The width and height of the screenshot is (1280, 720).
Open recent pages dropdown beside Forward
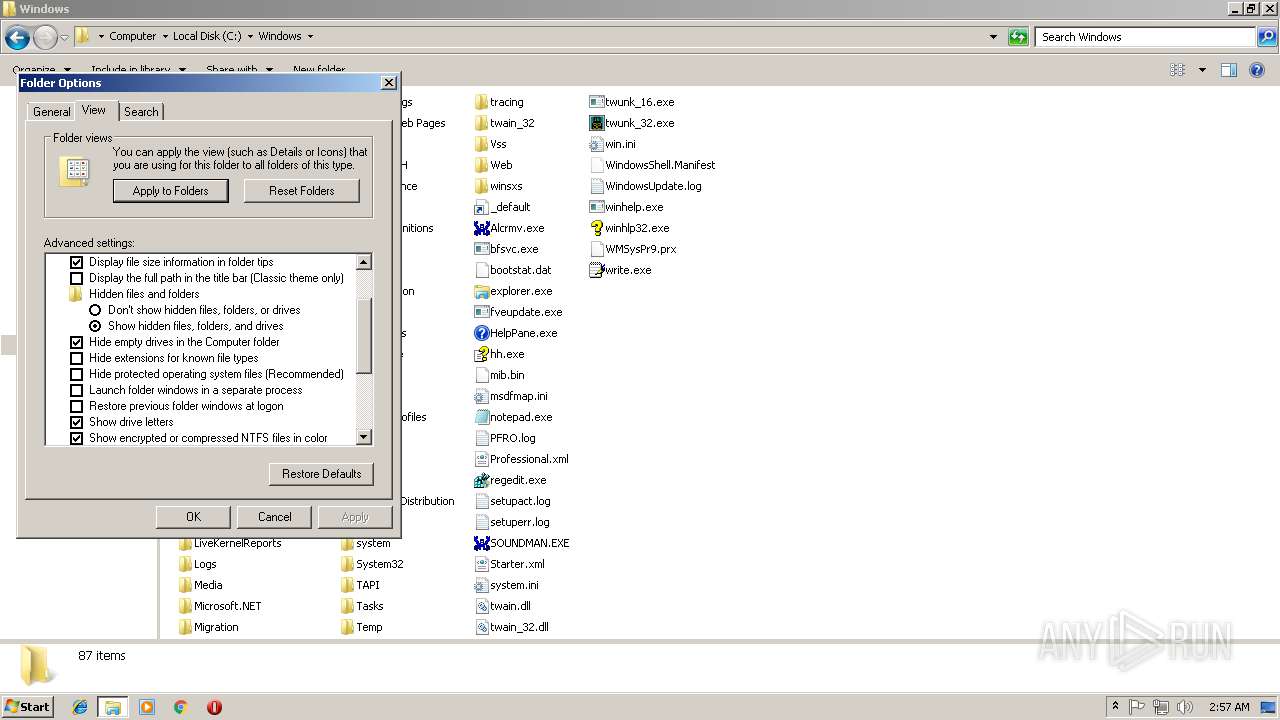pyautogui.click(x=65, y=38)
